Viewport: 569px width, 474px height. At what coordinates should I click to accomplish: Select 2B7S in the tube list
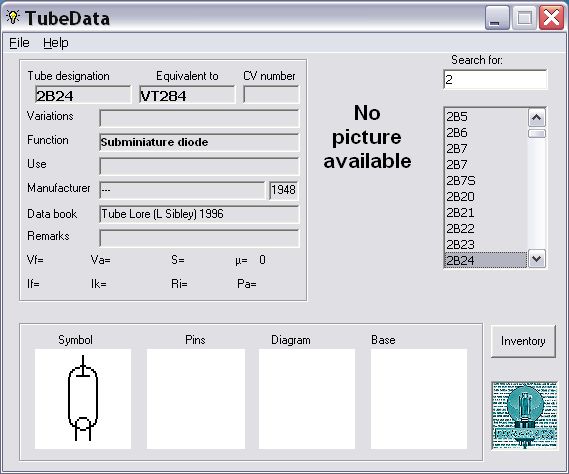point(486,181)
